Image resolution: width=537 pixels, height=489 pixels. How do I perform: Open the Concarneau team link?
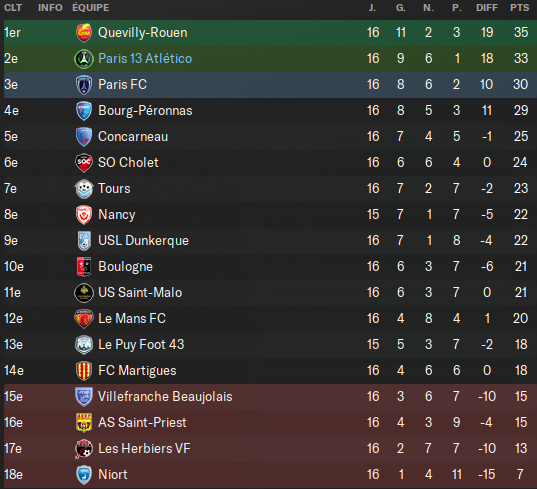[x=133, y=137]
